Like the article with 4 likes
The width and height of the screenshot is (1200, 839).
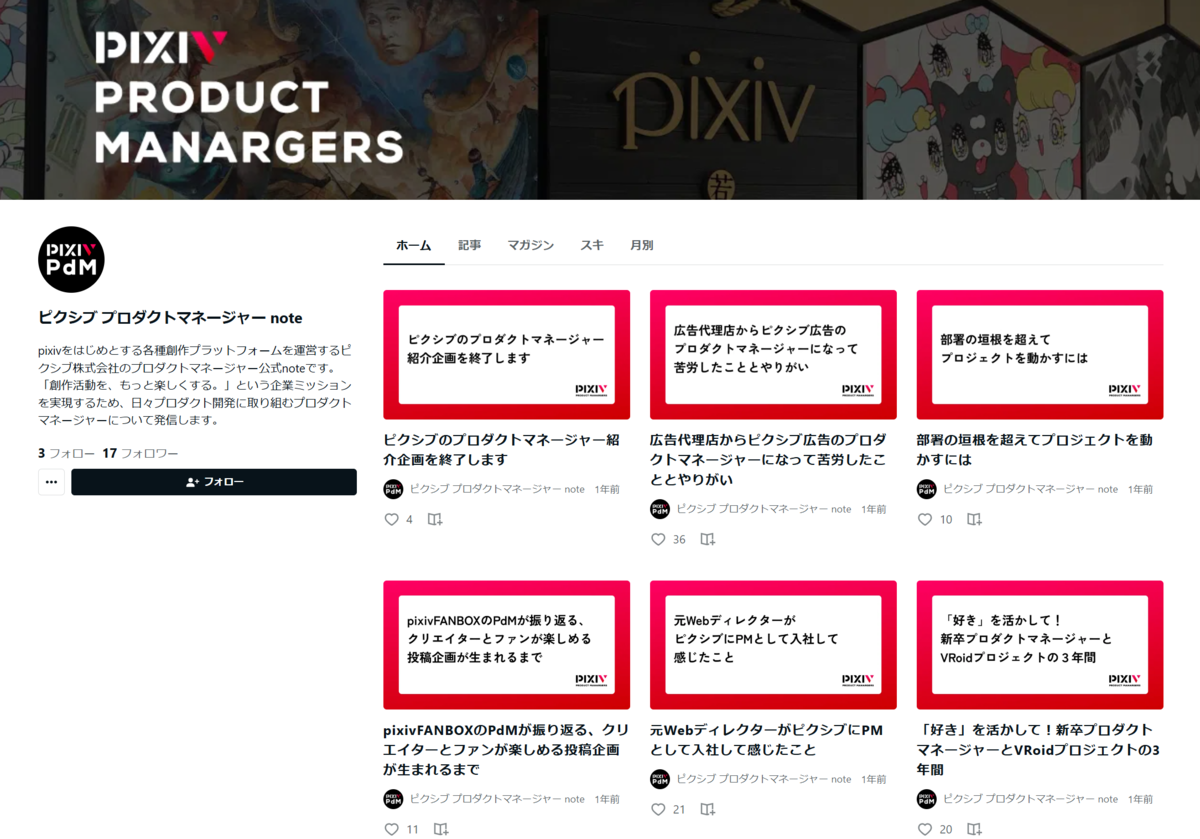coord(391,519)
